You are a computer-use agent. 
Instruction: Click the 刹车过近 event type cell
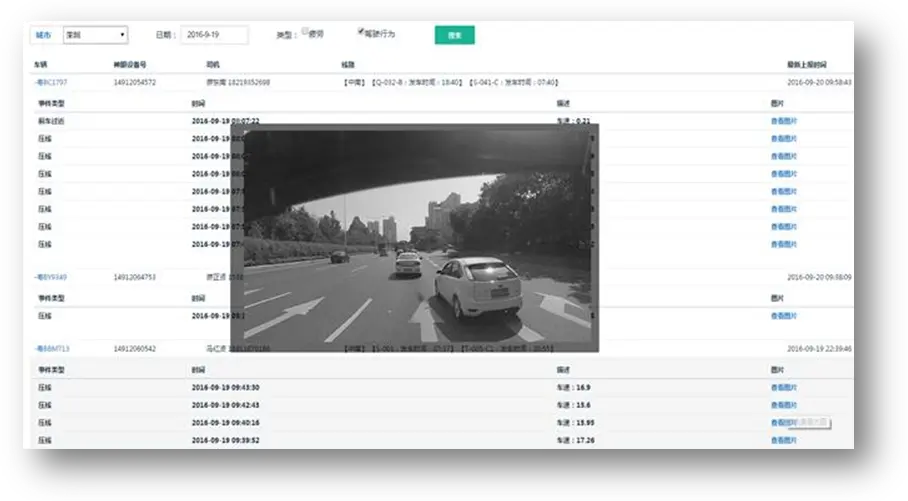51,121
